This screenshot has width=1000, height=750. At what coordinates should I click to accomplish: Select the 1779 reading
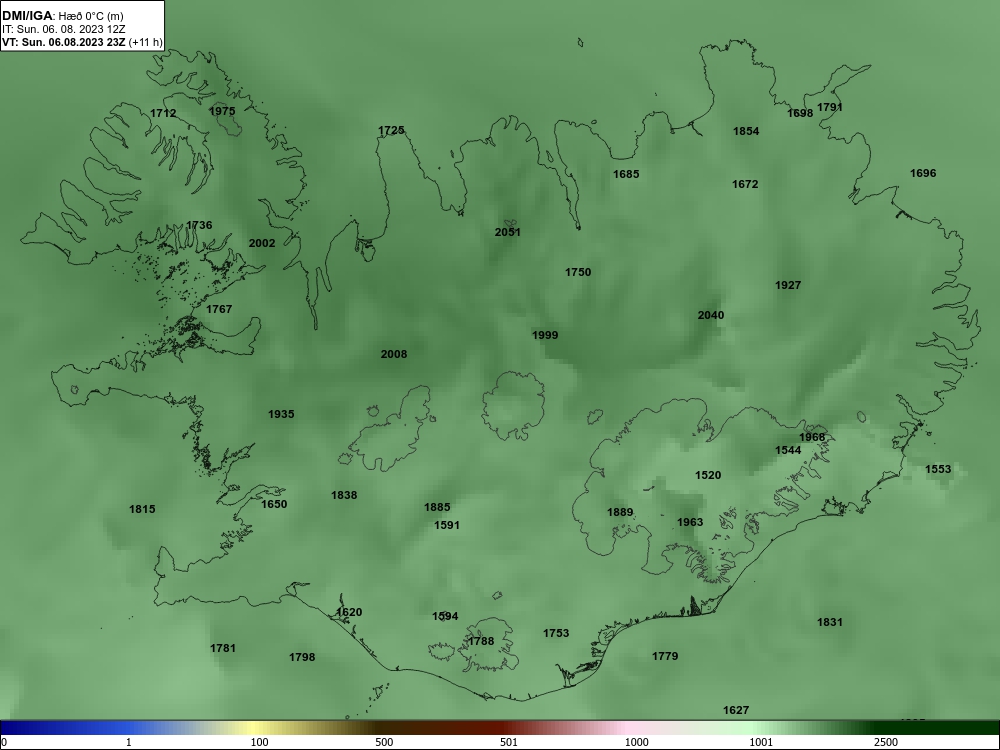click(665, 656)
